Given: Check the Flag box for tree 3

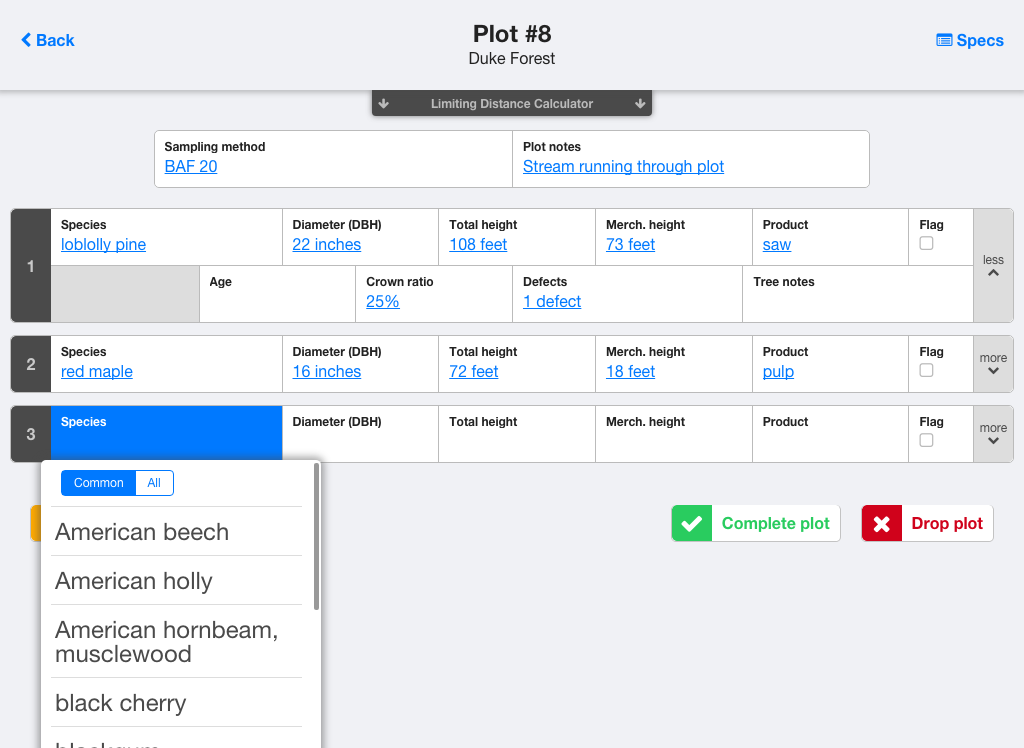Looking at the screenshot, I should [926, 440].
